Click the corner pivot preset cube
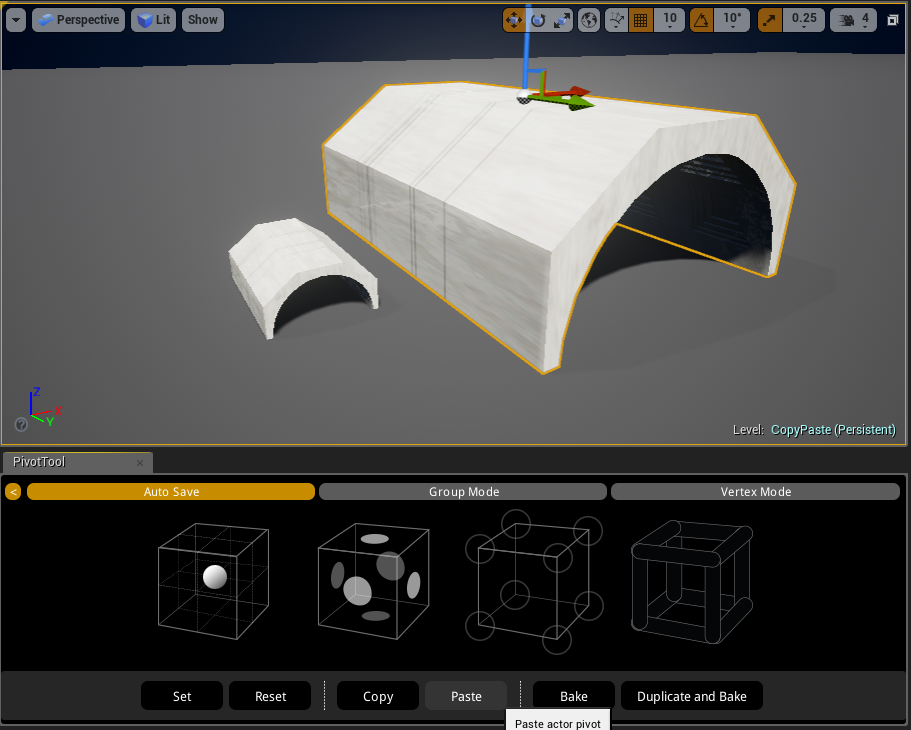This screenshot has width=911, height=730. [x=533, y=578]
